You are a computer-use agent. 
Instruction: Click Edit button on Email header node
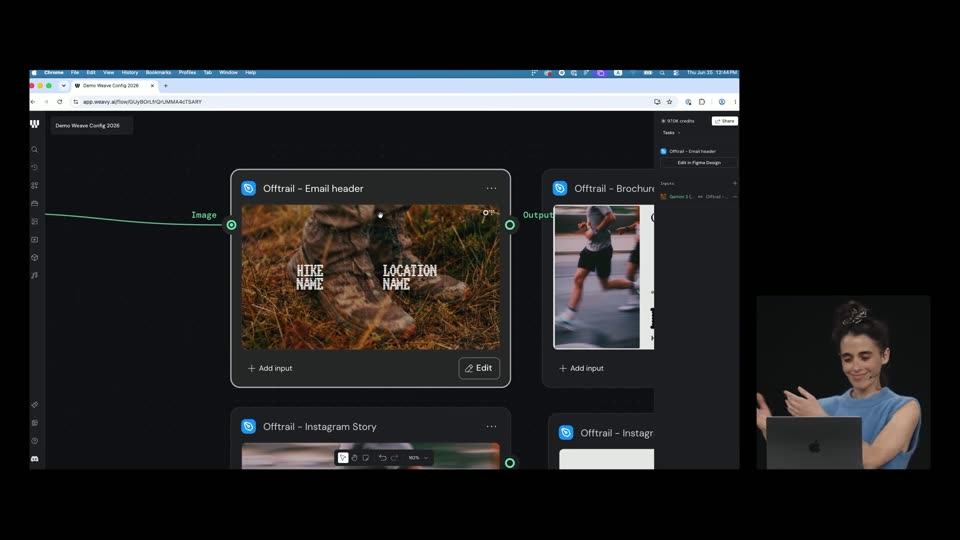479,368
